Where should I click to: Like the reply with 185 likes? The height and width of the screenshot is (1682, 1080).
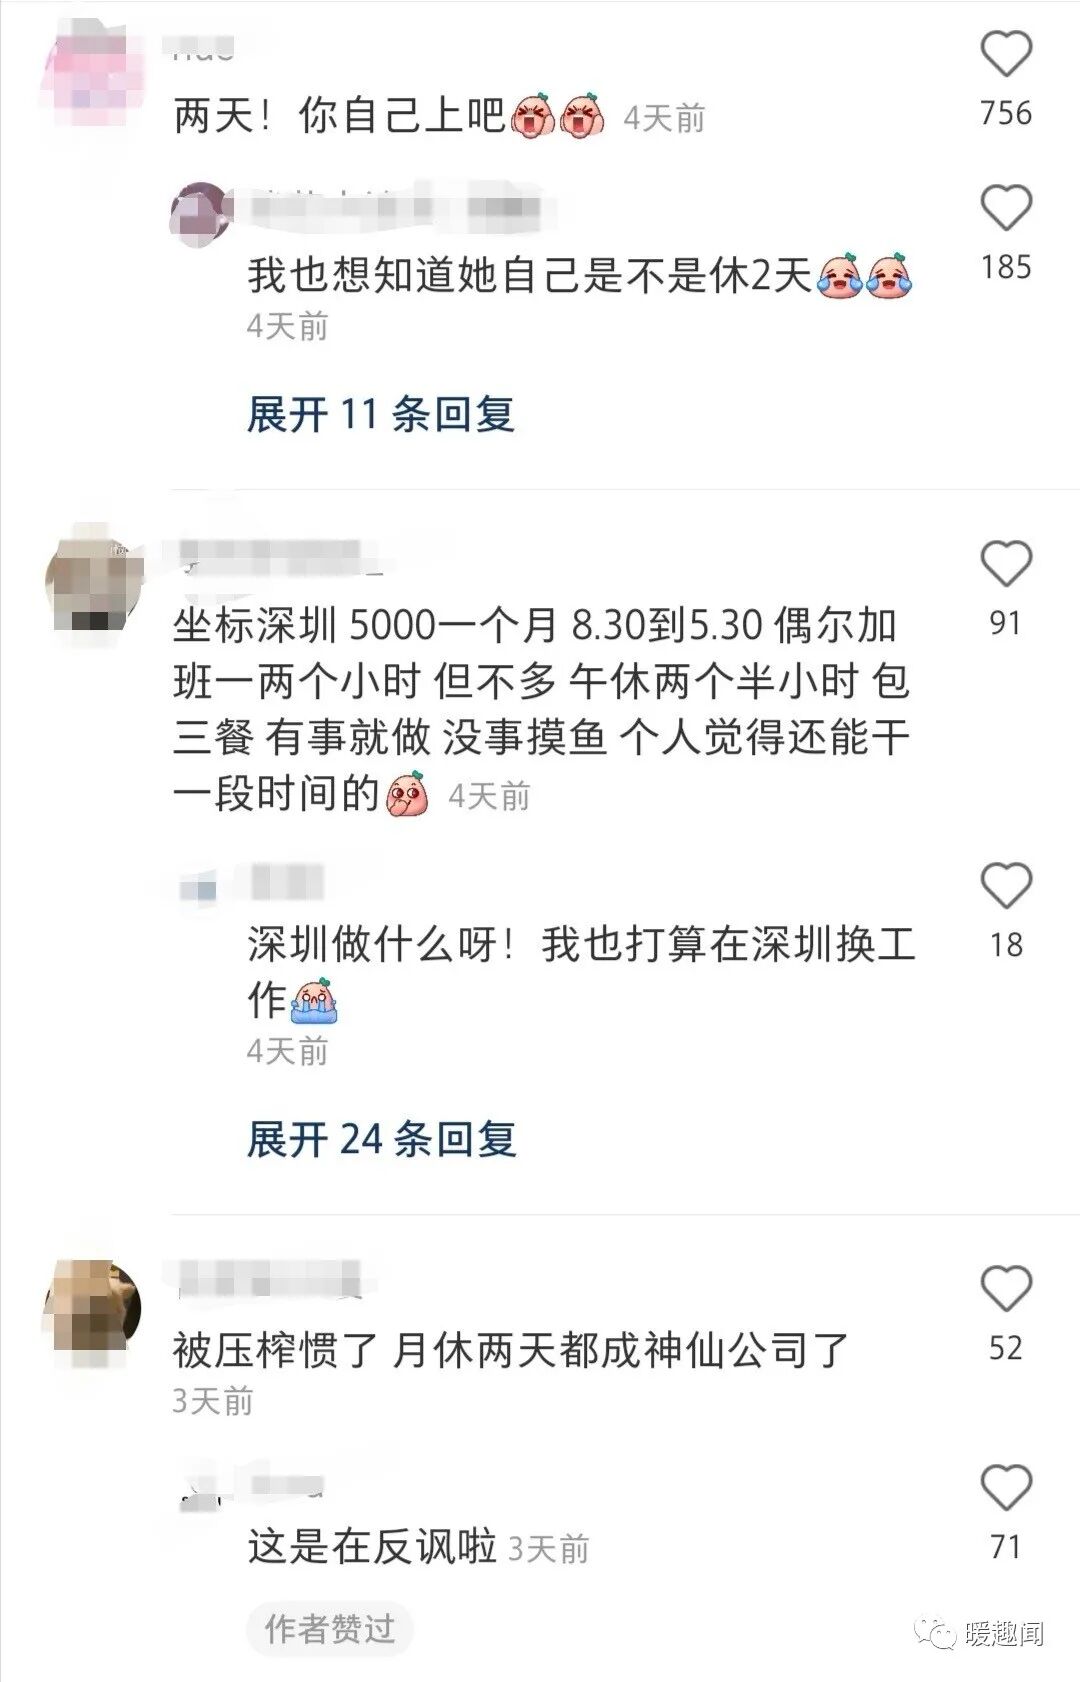point(1005,208)
